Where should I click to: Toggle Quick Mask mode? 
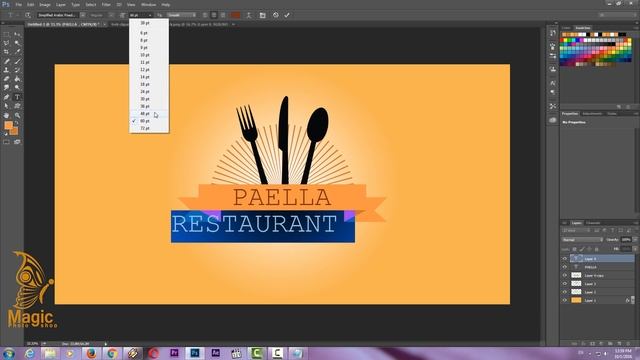point(7,142)
